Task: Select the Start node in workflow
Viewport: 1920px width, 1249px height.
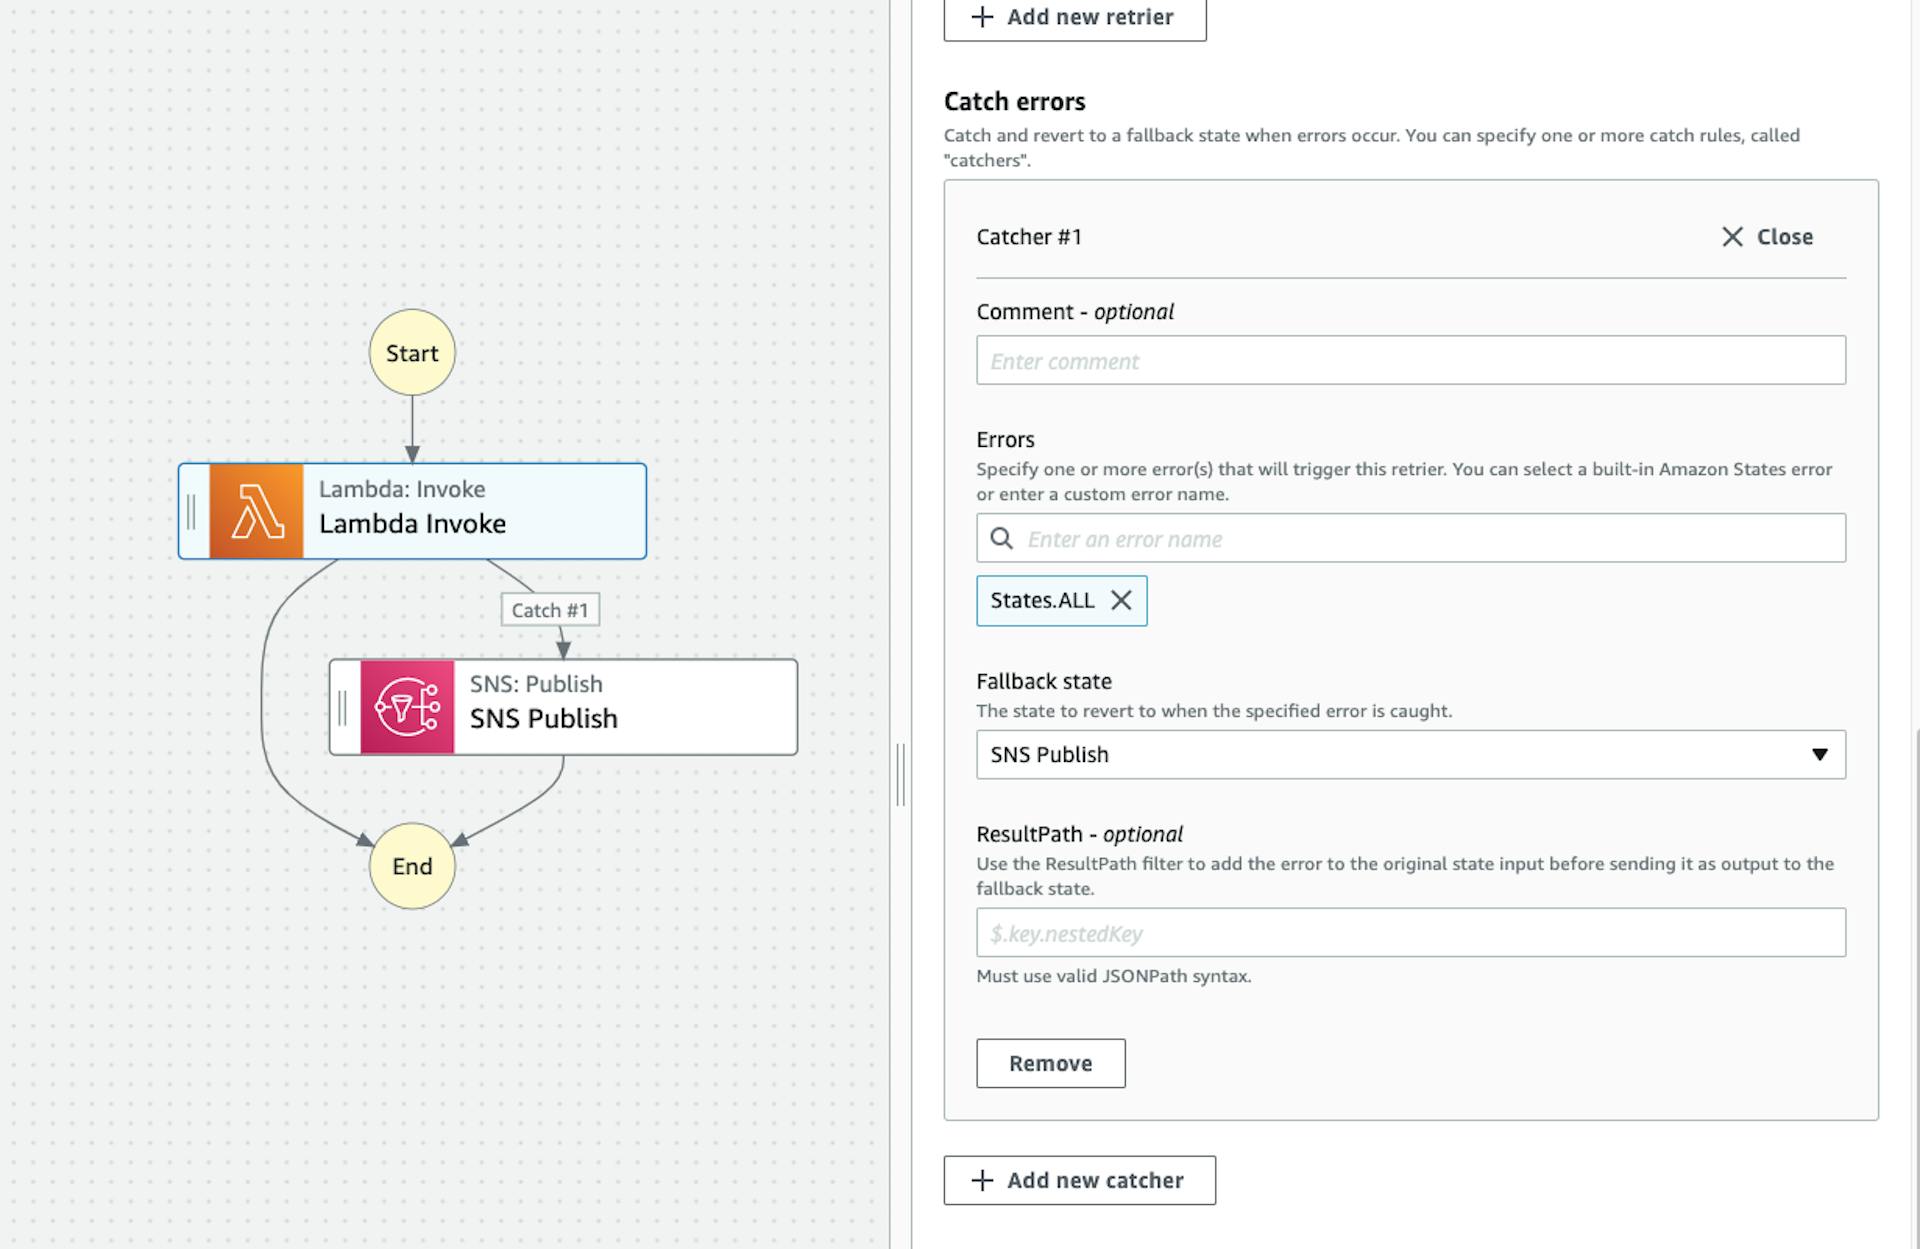Action: (x=412, y=353)
